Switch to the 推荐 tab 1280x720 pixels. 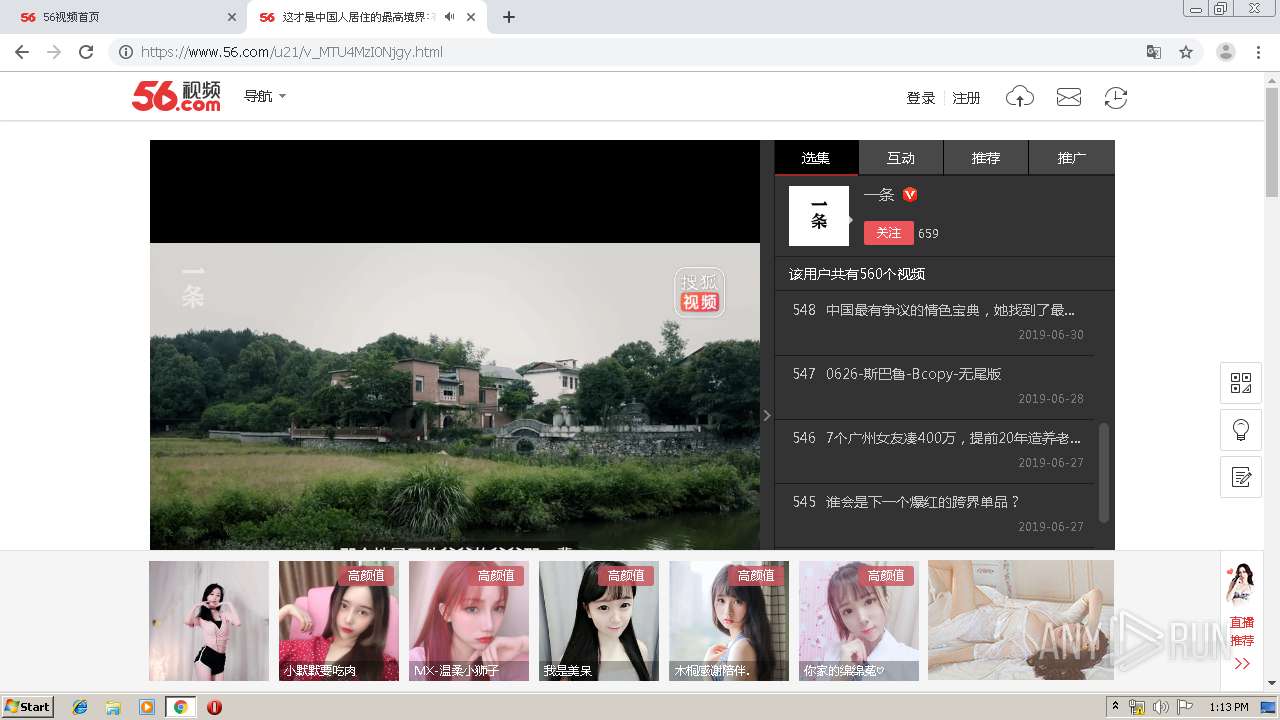[986, 158]
